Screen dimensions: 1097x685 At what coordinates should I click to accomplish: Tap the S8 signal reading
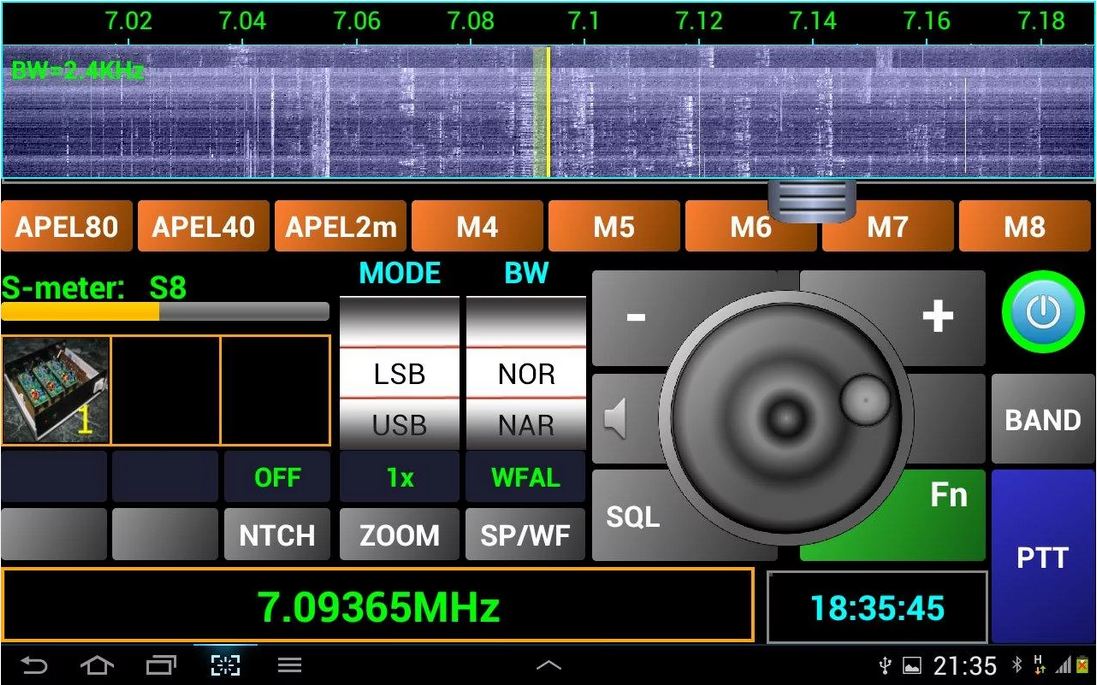168,288
